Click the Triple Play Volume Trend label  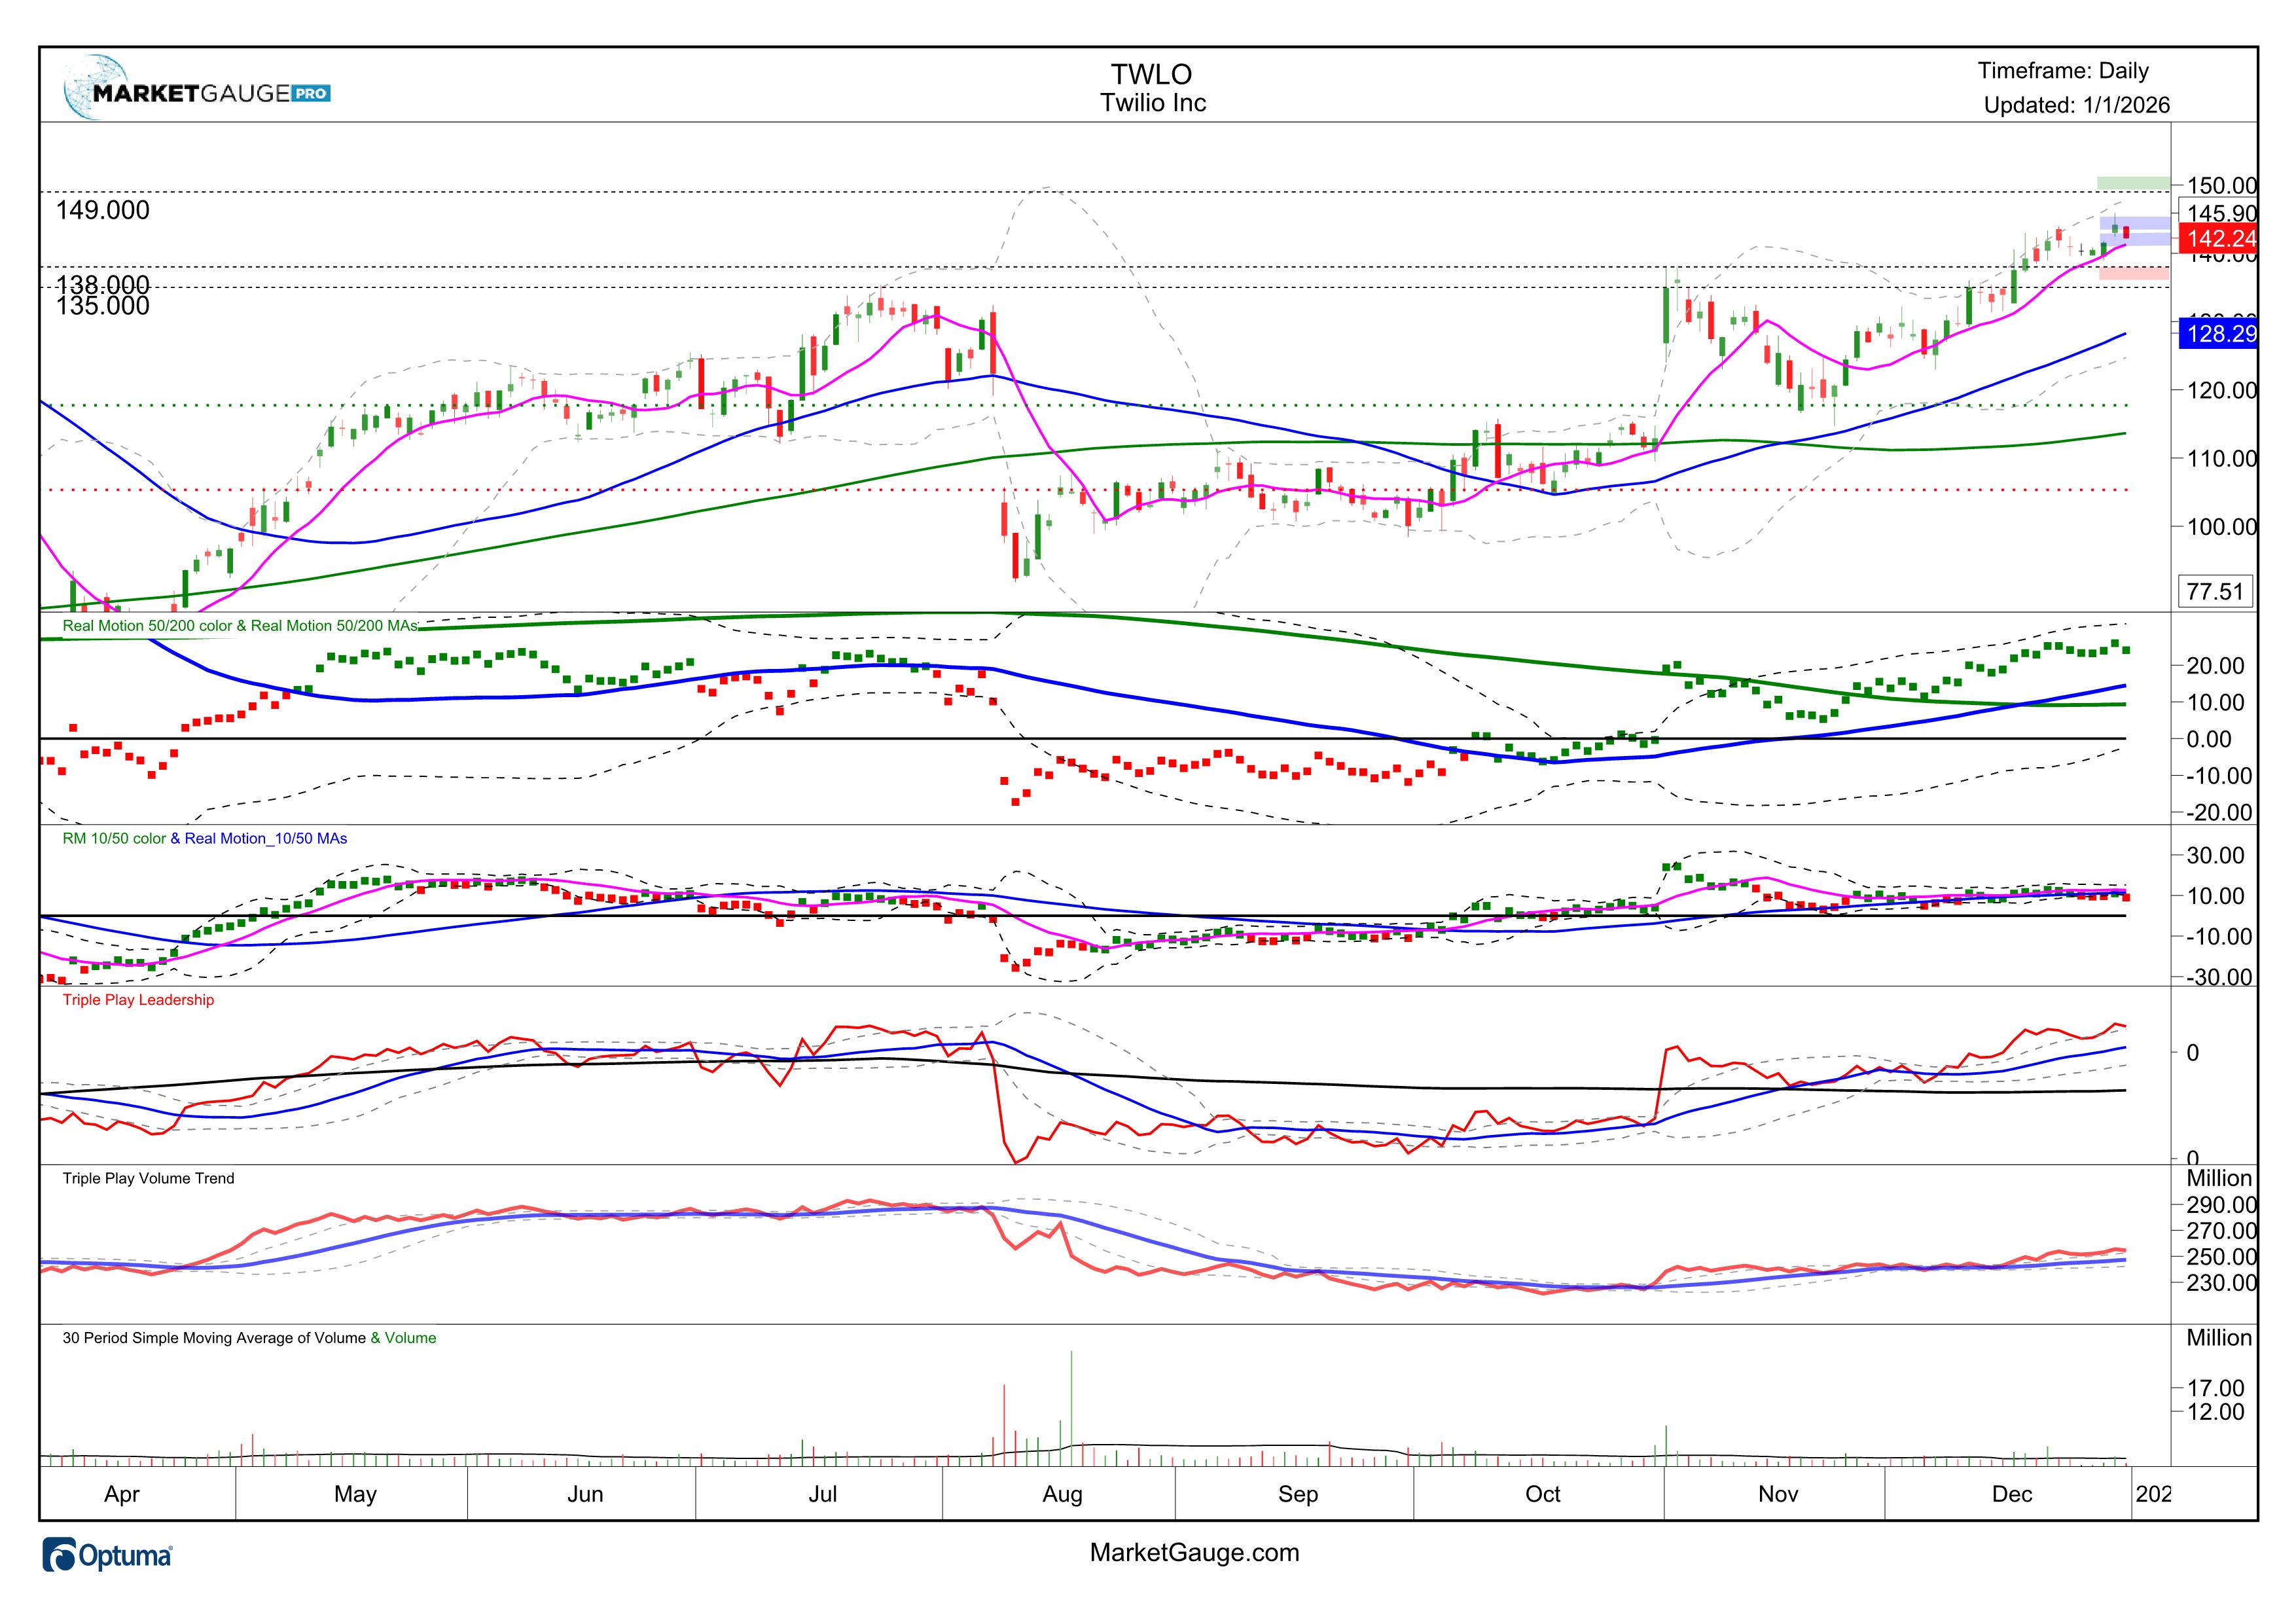coord(148,1179)
